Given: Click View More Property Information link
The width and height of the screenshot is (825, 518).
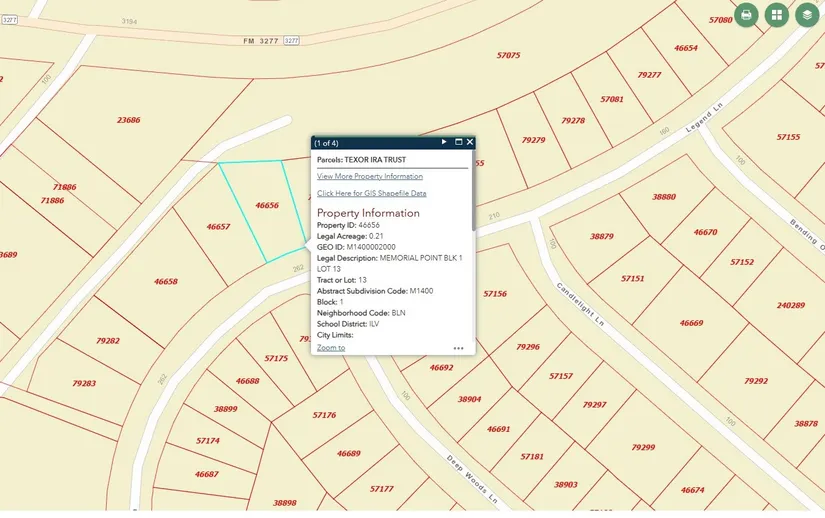Looking at the screenshot, I should [369, 176].
